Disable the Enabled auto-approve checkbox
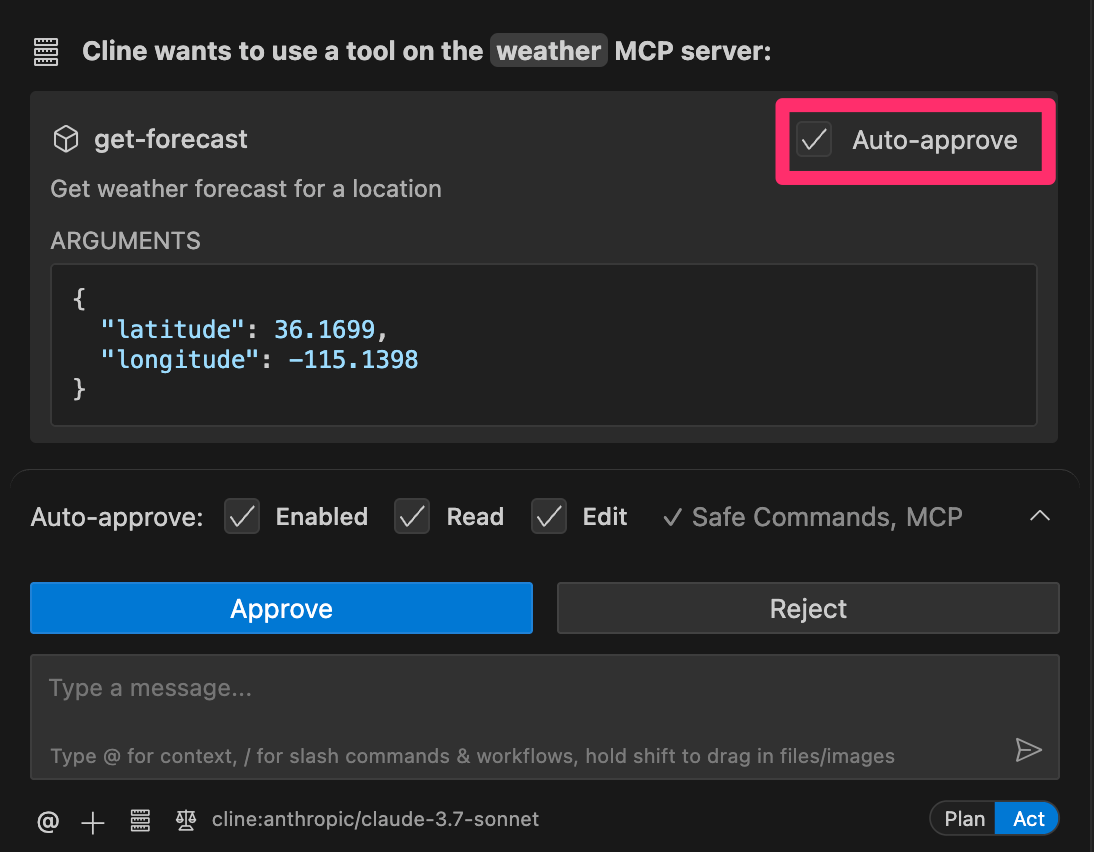Image resolution: width=1094 pixels, height=852 pixels. click(241, 517)
